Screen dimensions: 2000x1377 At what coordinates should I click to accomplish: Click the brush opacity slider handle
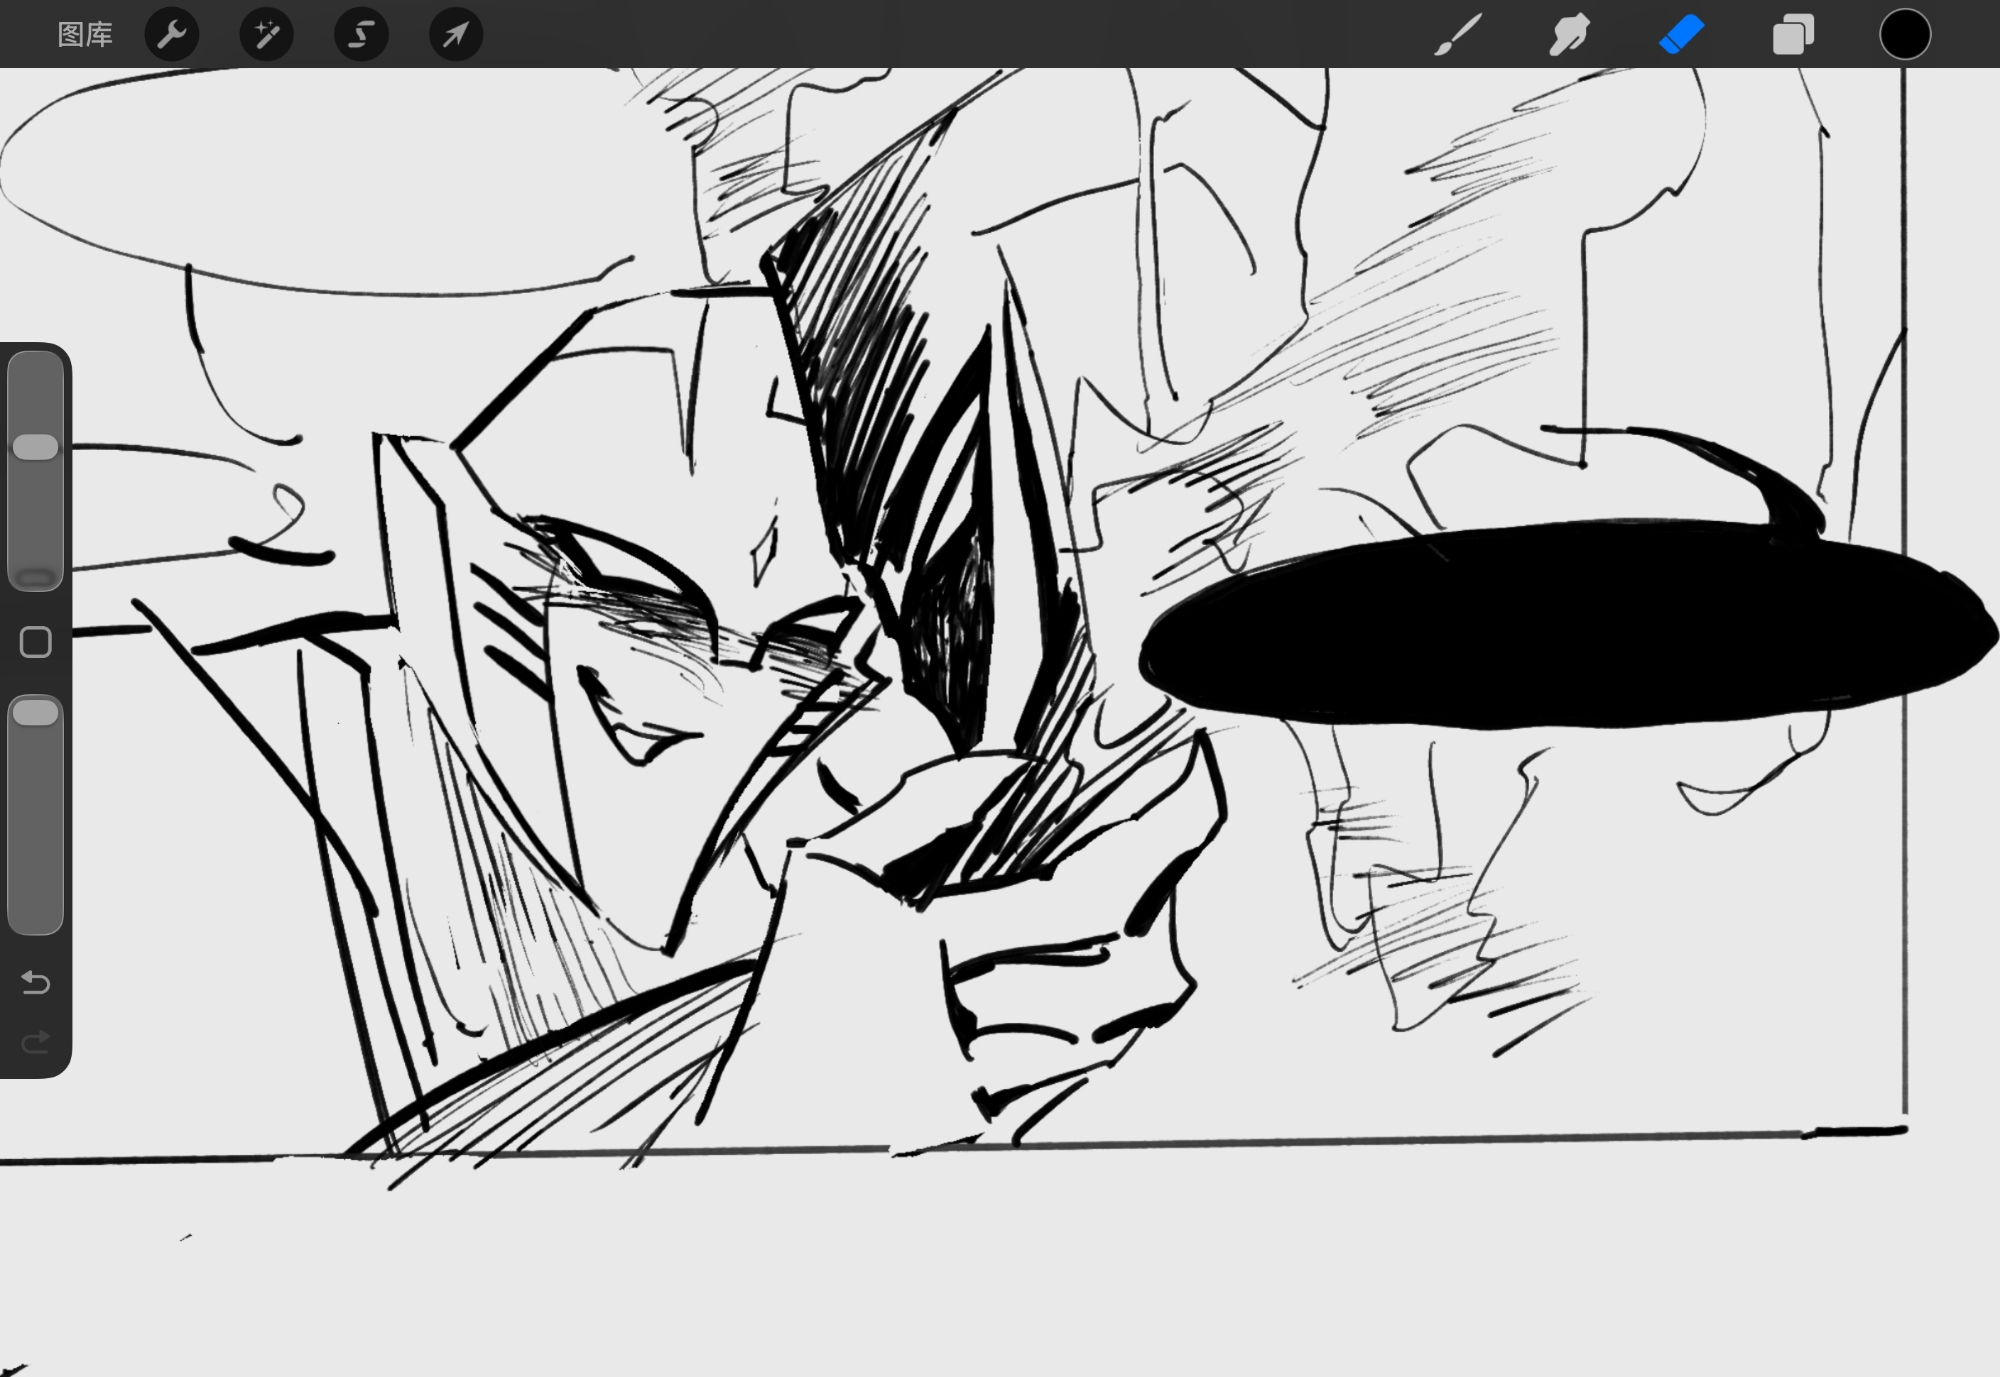[x=36, y=713]
